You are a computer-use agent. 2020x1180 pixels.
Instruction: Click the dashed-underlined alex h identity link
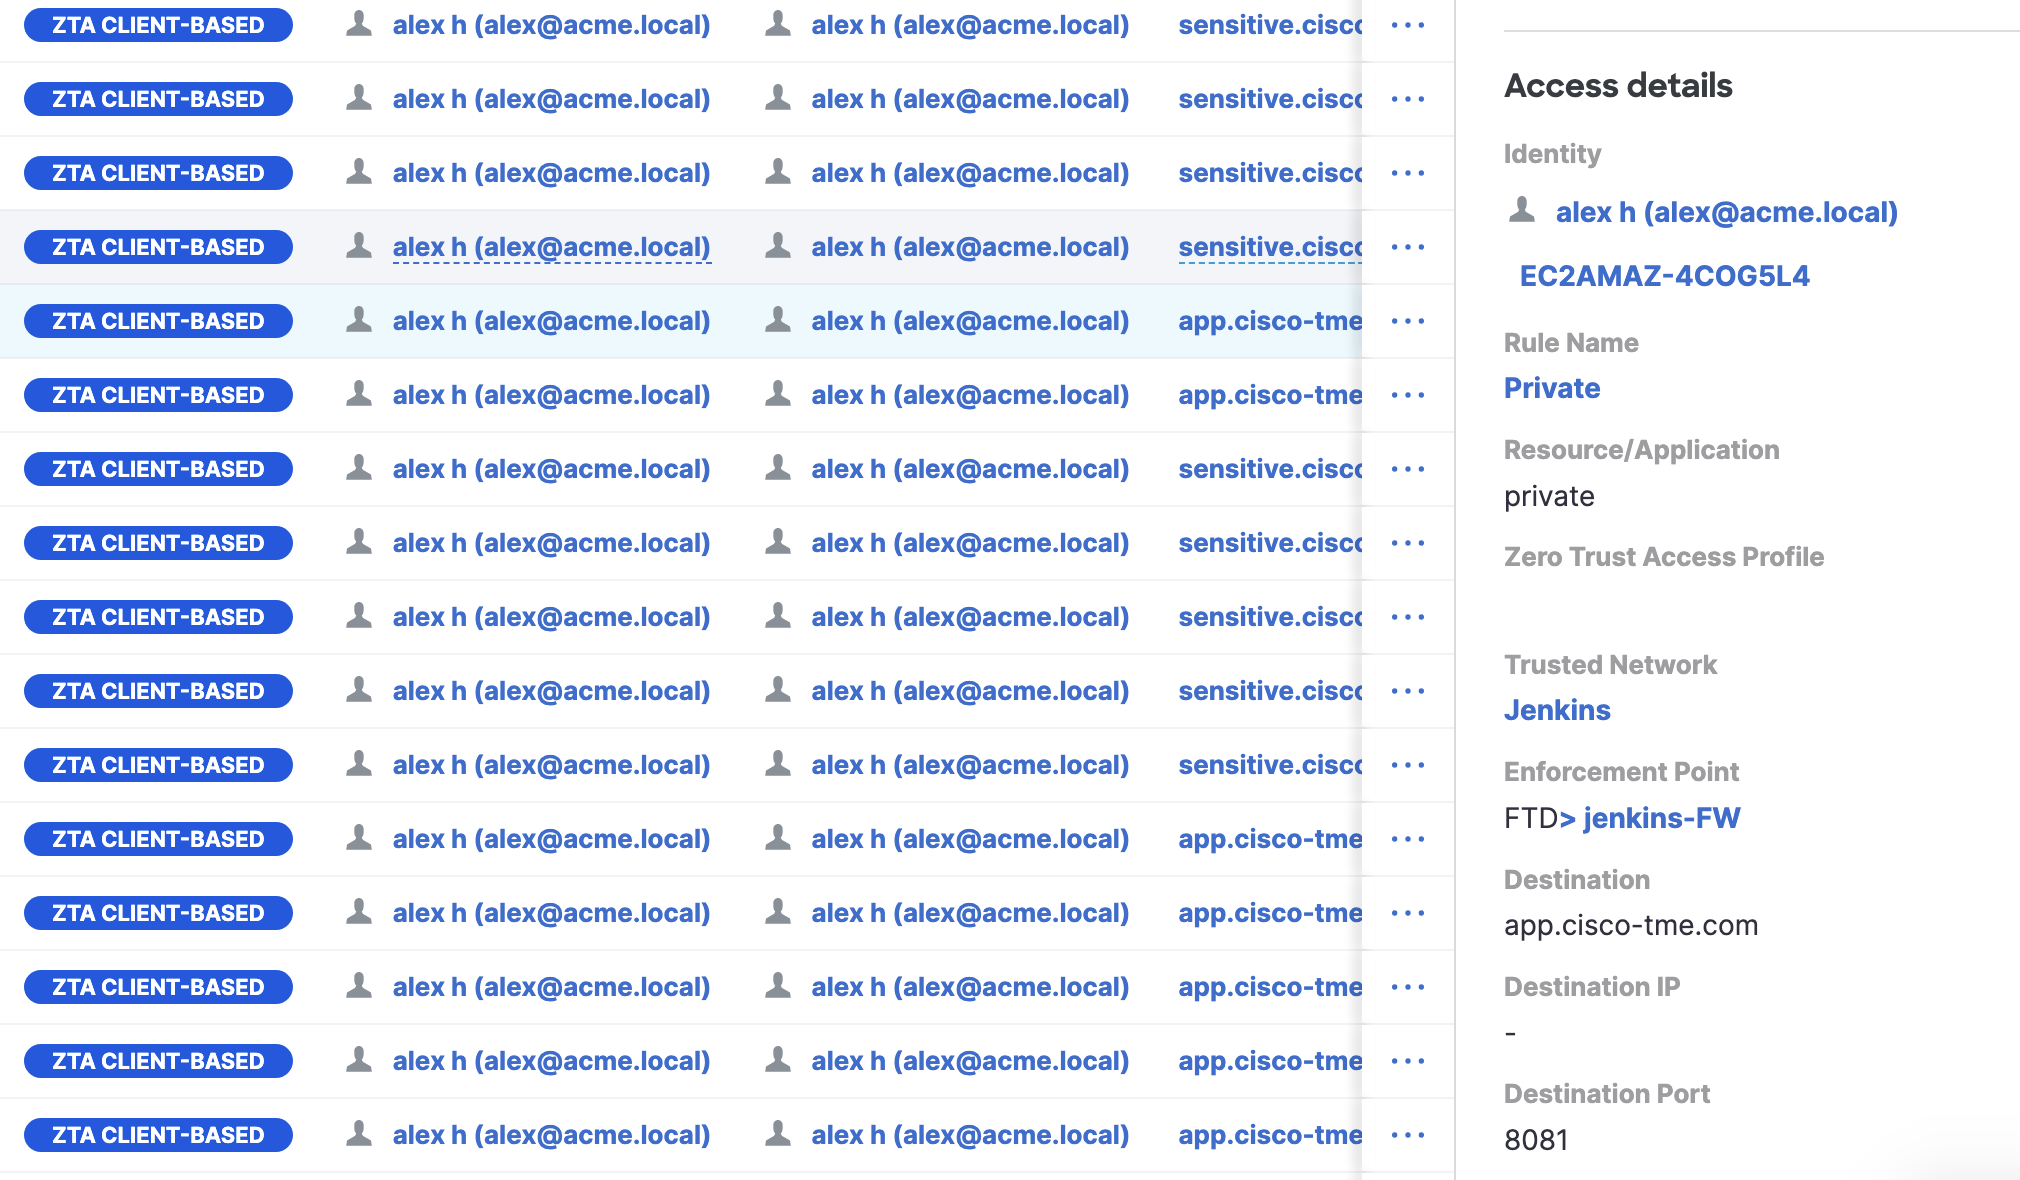(551, 247)
